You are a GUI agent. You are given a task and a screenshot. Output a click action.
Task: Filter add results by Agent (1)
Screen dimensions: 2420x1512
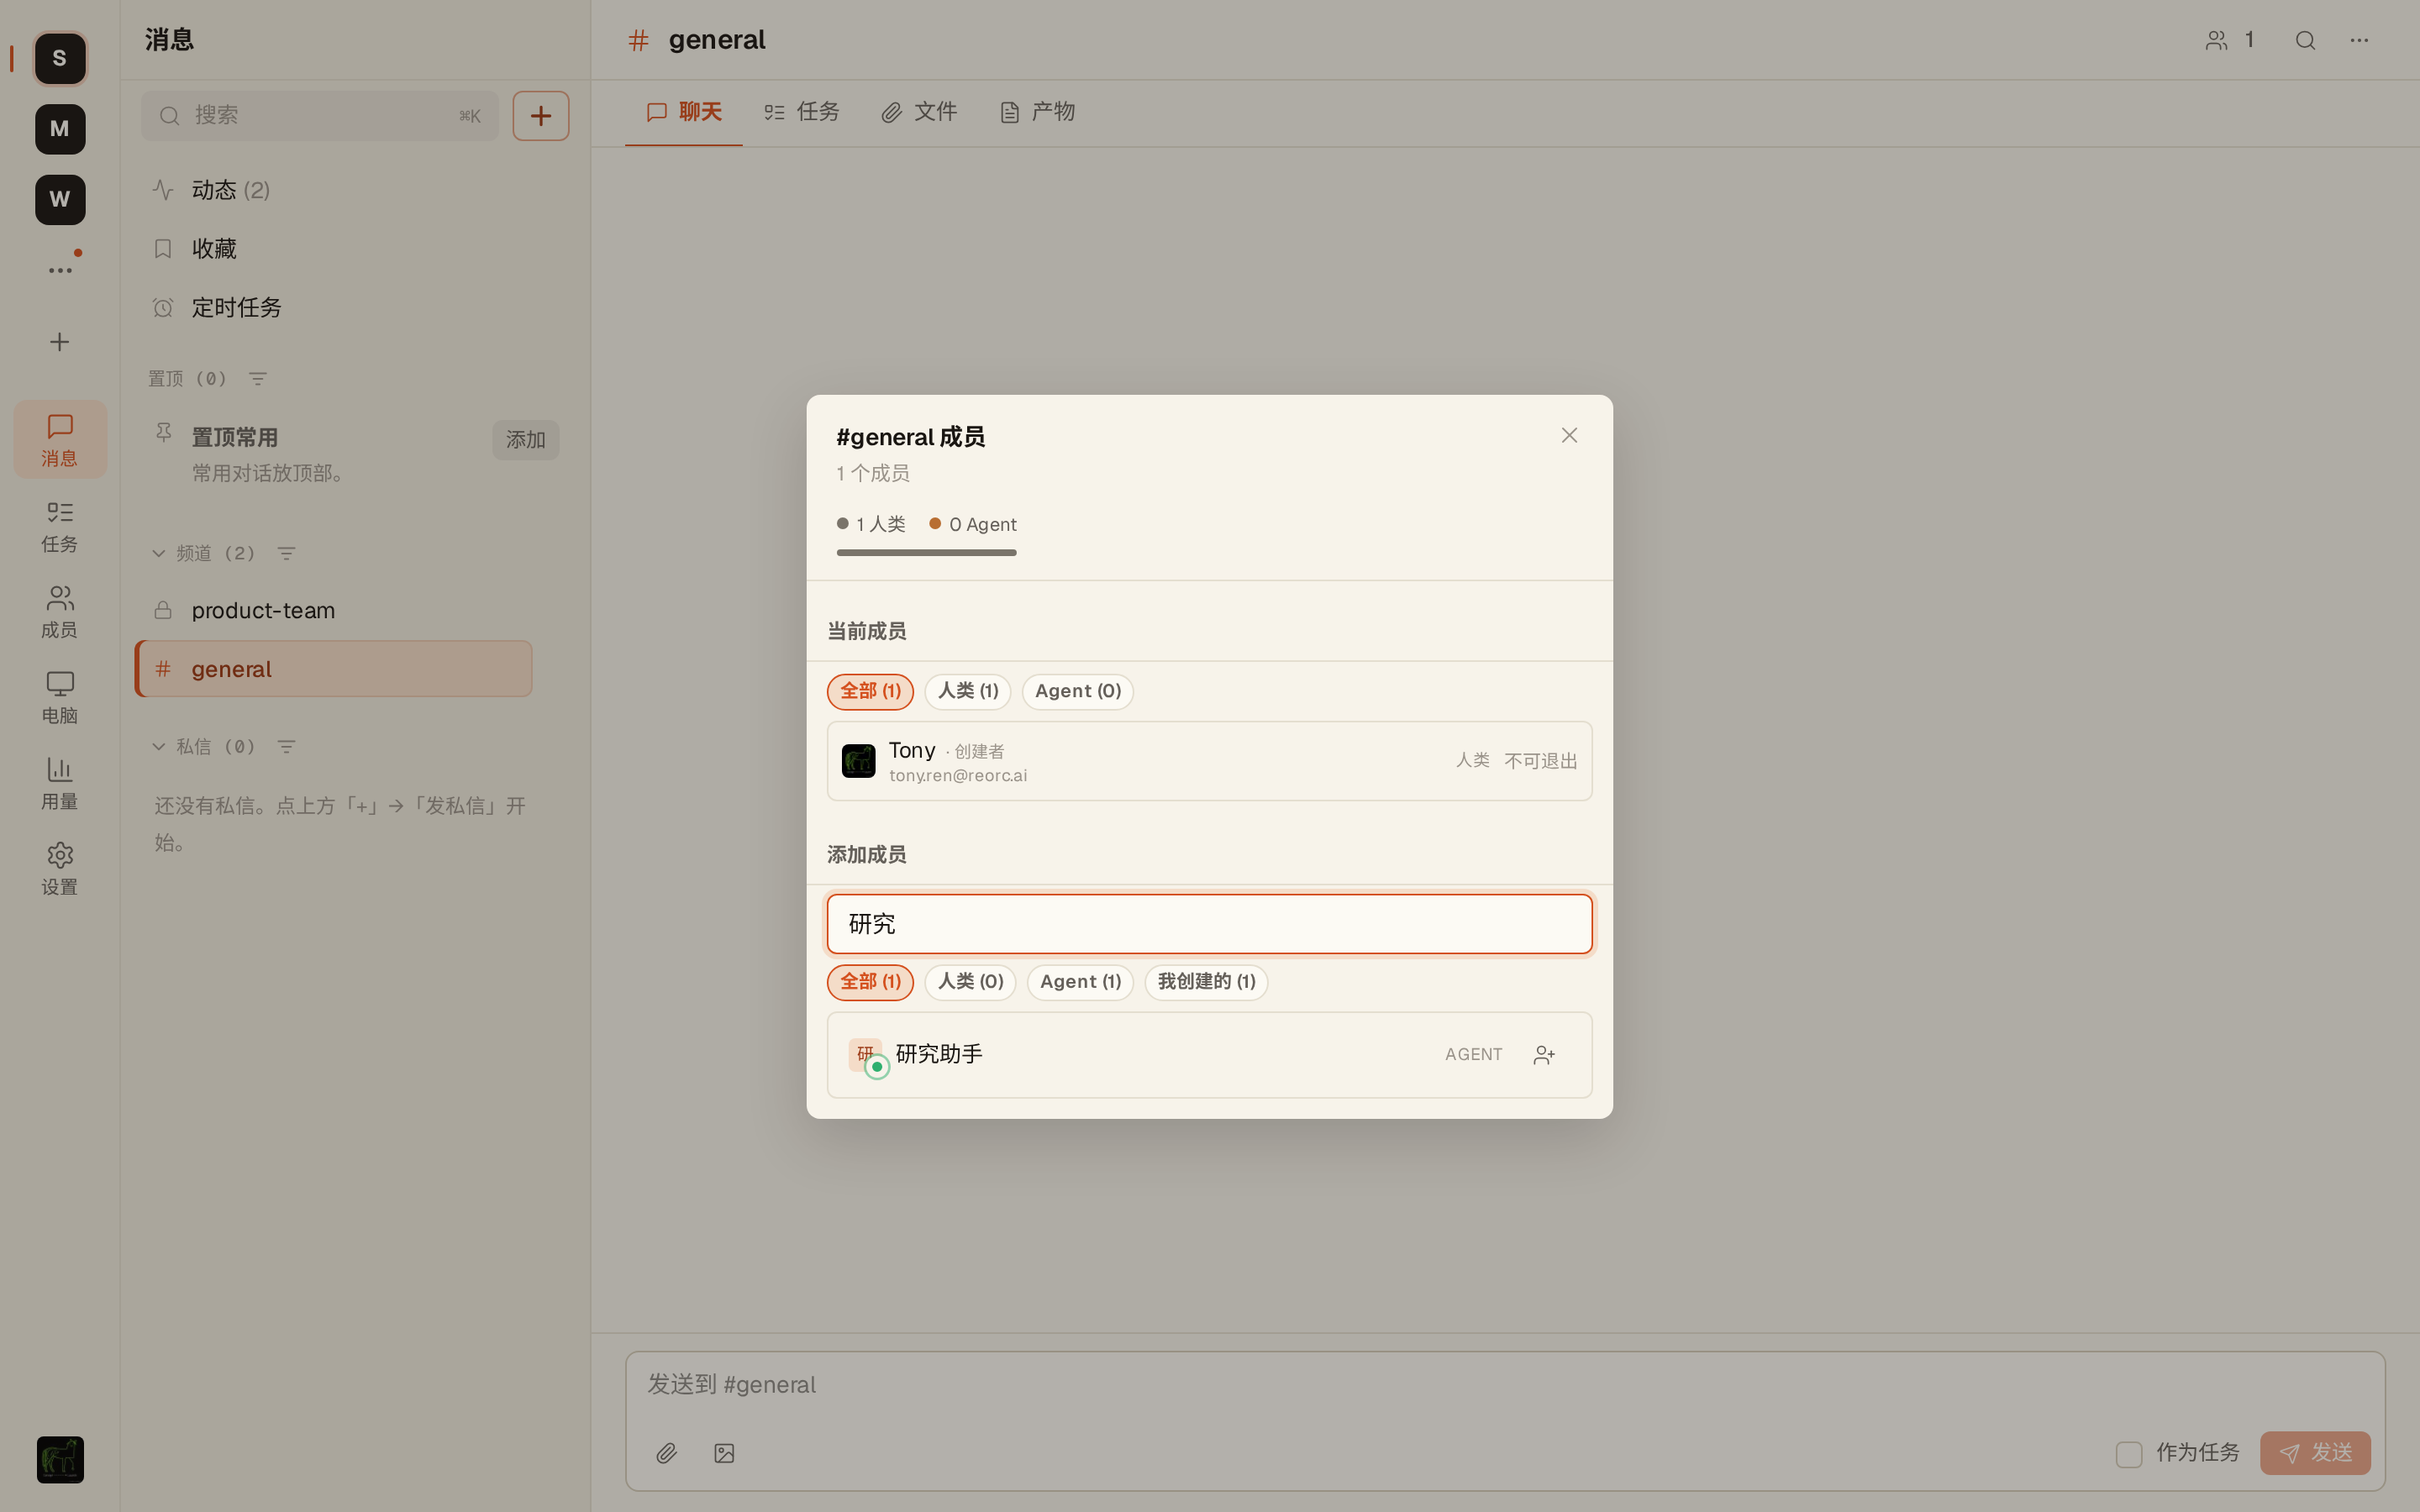1080,982
